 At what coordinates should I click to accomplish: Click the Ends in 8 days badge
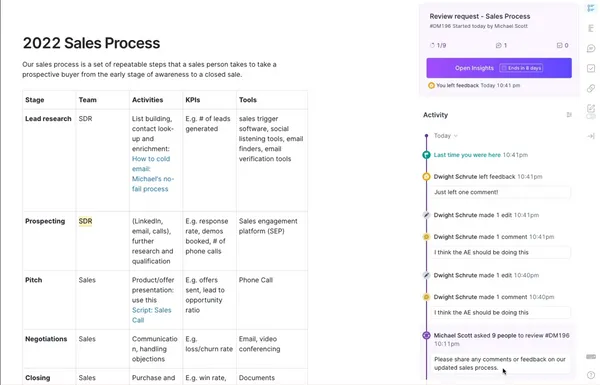point(521,68)
